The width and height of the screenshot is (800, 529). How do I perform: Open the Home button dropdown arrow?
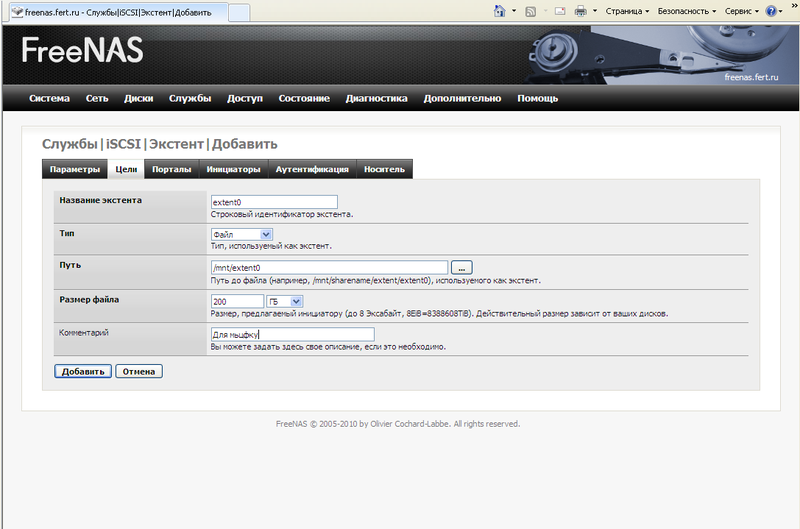pyautogui.click(x=514, y=11)
